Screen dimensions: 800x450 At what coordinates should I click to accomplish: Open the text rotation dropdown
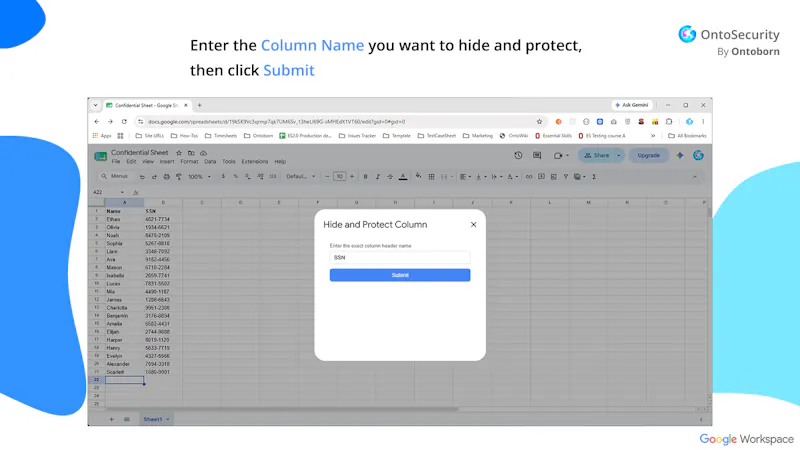(512, 177)
